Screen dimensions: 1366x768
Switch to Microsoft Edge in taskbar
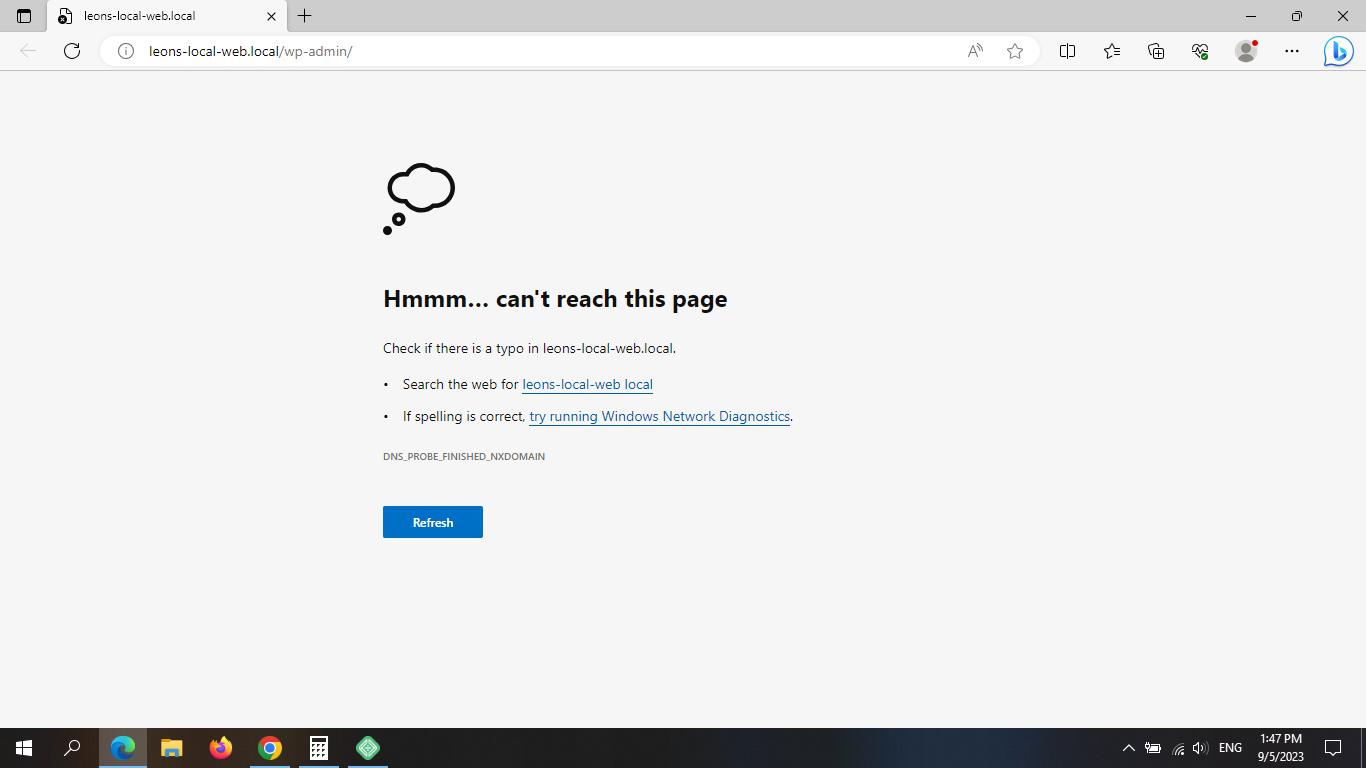(x=123, y=748)
